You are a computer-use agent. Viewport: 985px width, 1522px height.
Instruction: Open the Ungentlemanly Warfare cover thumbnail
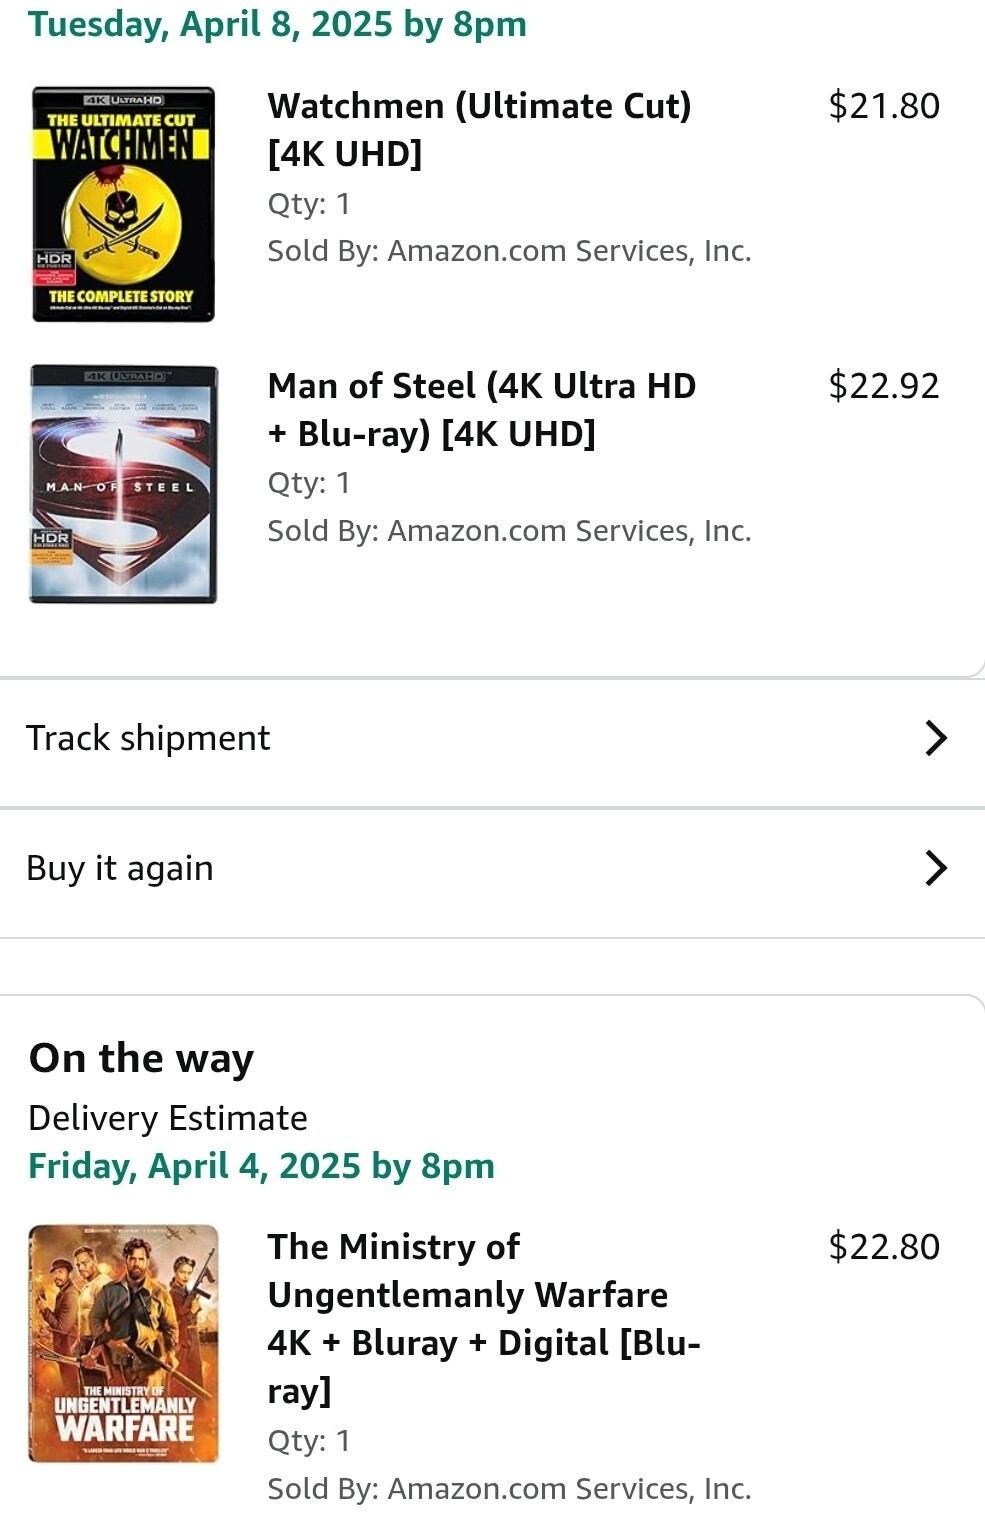pyautogui.click(x=123, y=1343)
